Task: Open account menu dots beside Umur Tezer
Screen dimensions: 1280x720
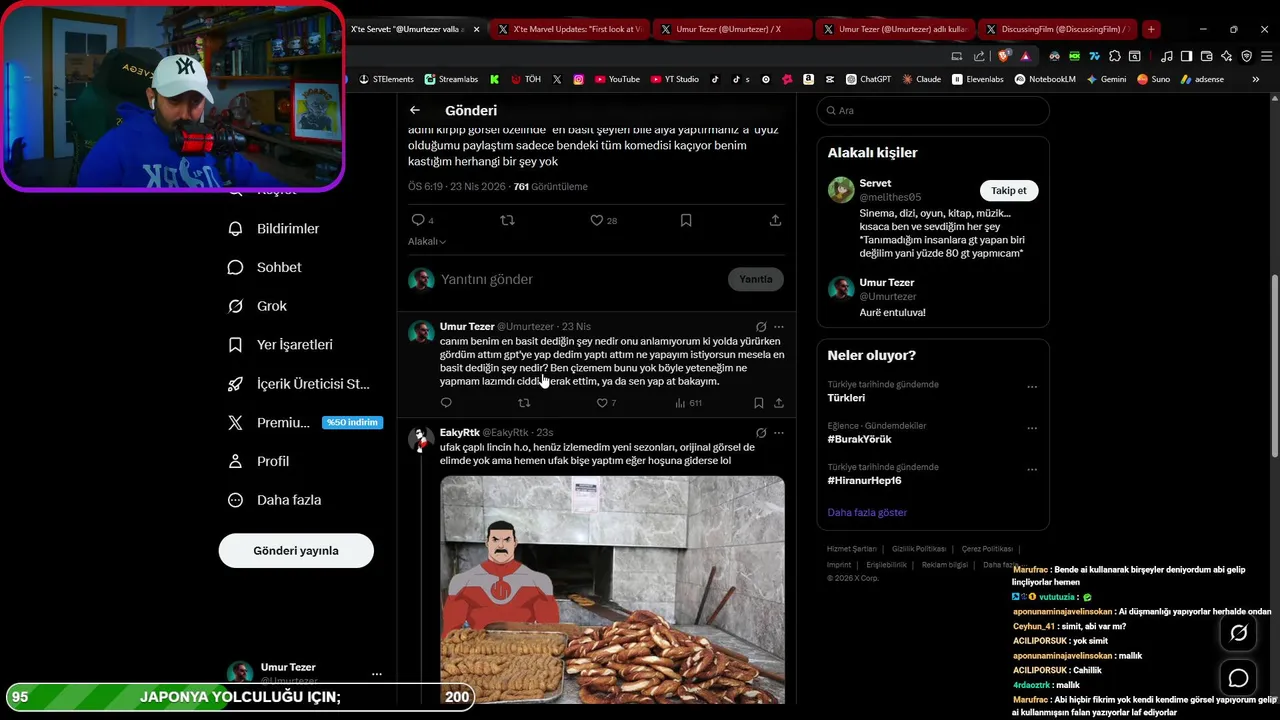Action: [377, 674]
